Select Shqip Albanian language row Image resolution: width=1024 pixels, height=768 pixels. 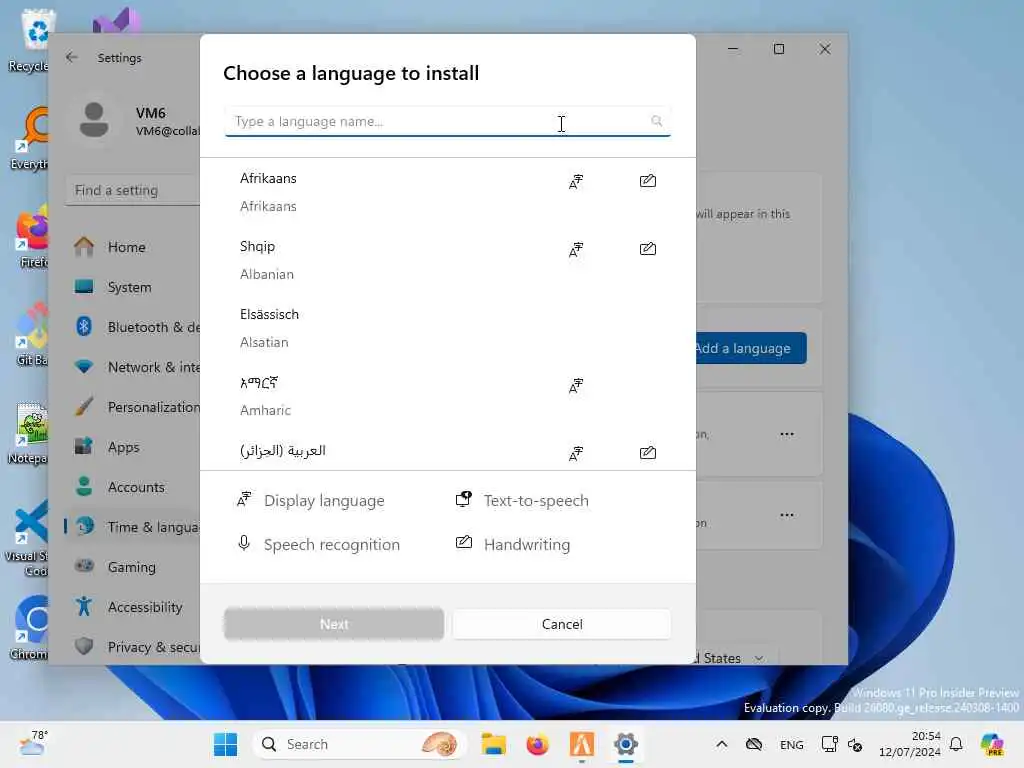tap(448, 260)
